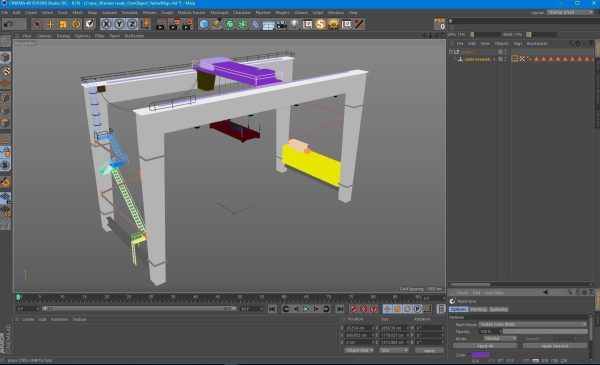Open the Paint Mode dropdown
The height and width of the screenshot is (365, 600).
click(x=533, y=324)
